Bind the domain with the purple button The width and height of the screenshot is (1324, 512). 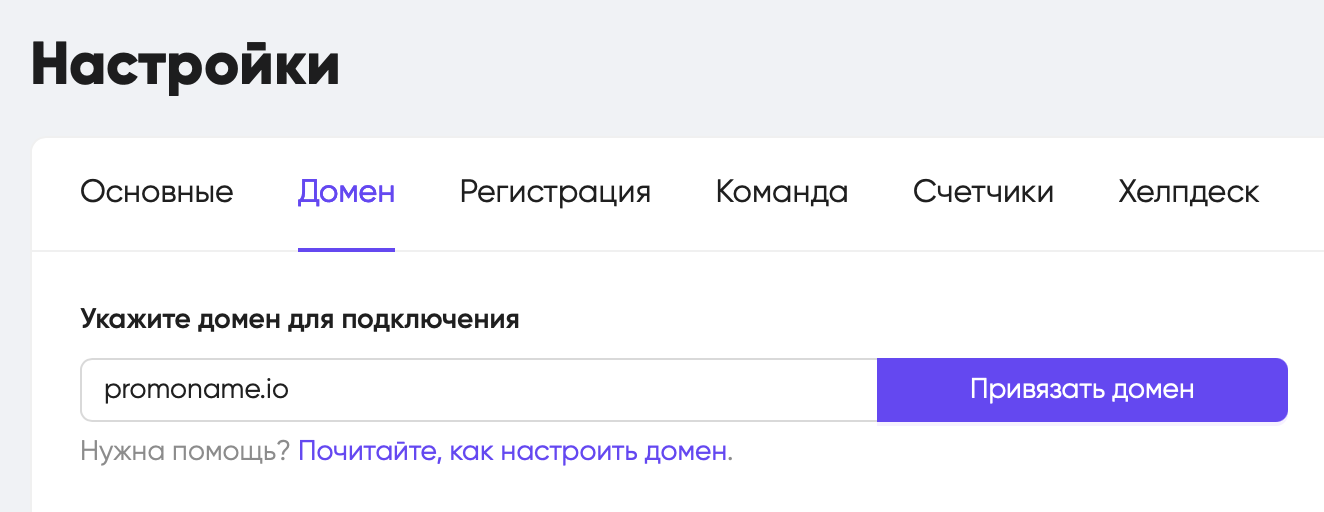tap(1082, 390)
